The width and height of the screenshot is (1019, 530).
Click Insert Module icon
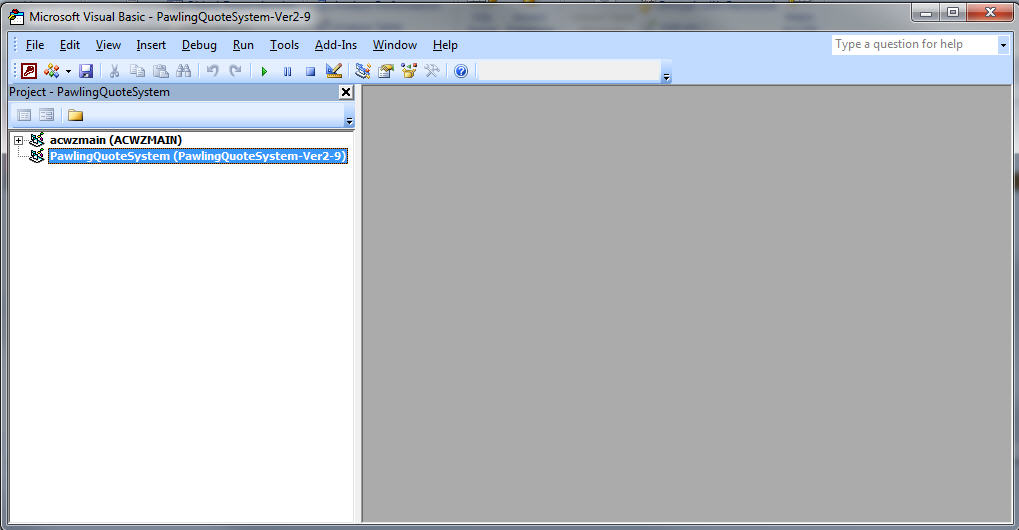coord(51,71)
